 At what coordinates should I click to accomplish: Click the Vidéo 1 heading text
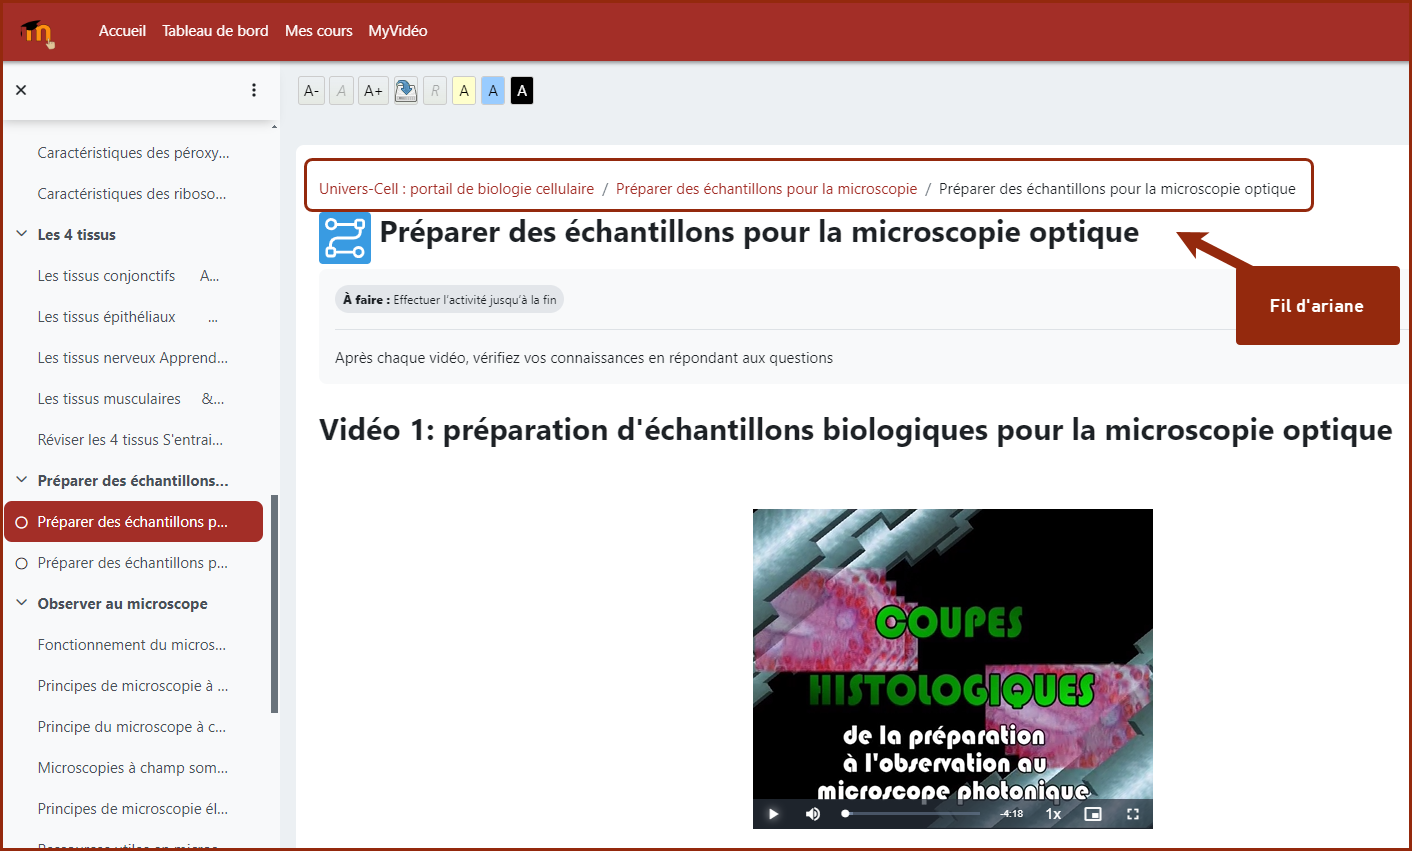click(x=855, y=430)
